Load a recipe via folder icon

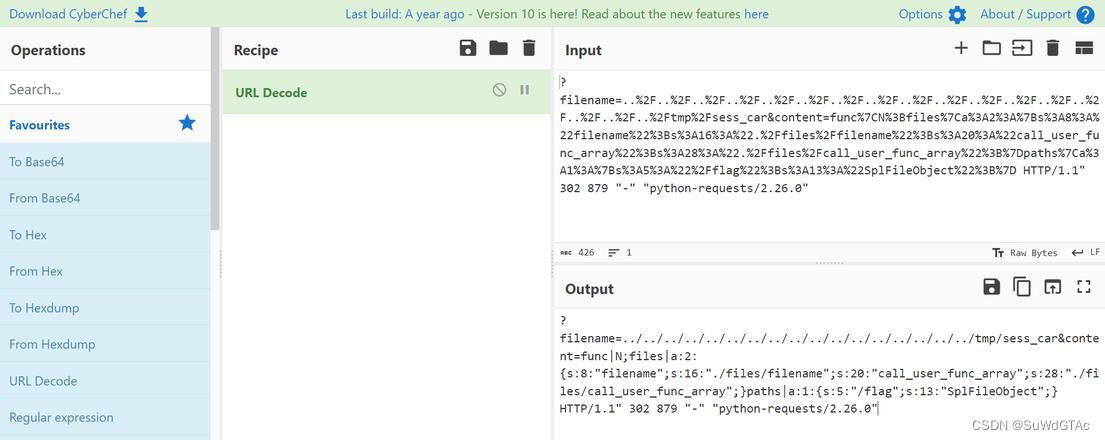coord(498,48)
